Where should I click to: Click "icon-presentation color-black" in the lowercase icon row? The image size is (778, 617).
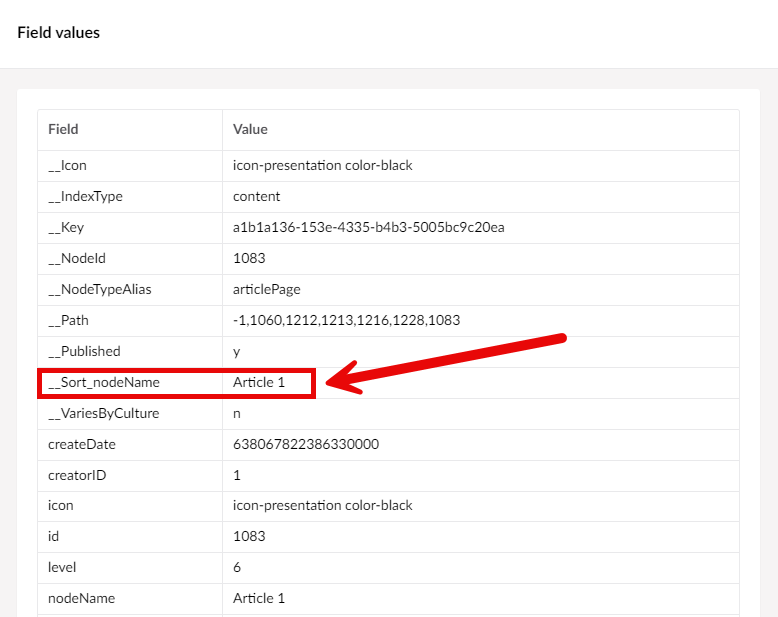[323, 505]
